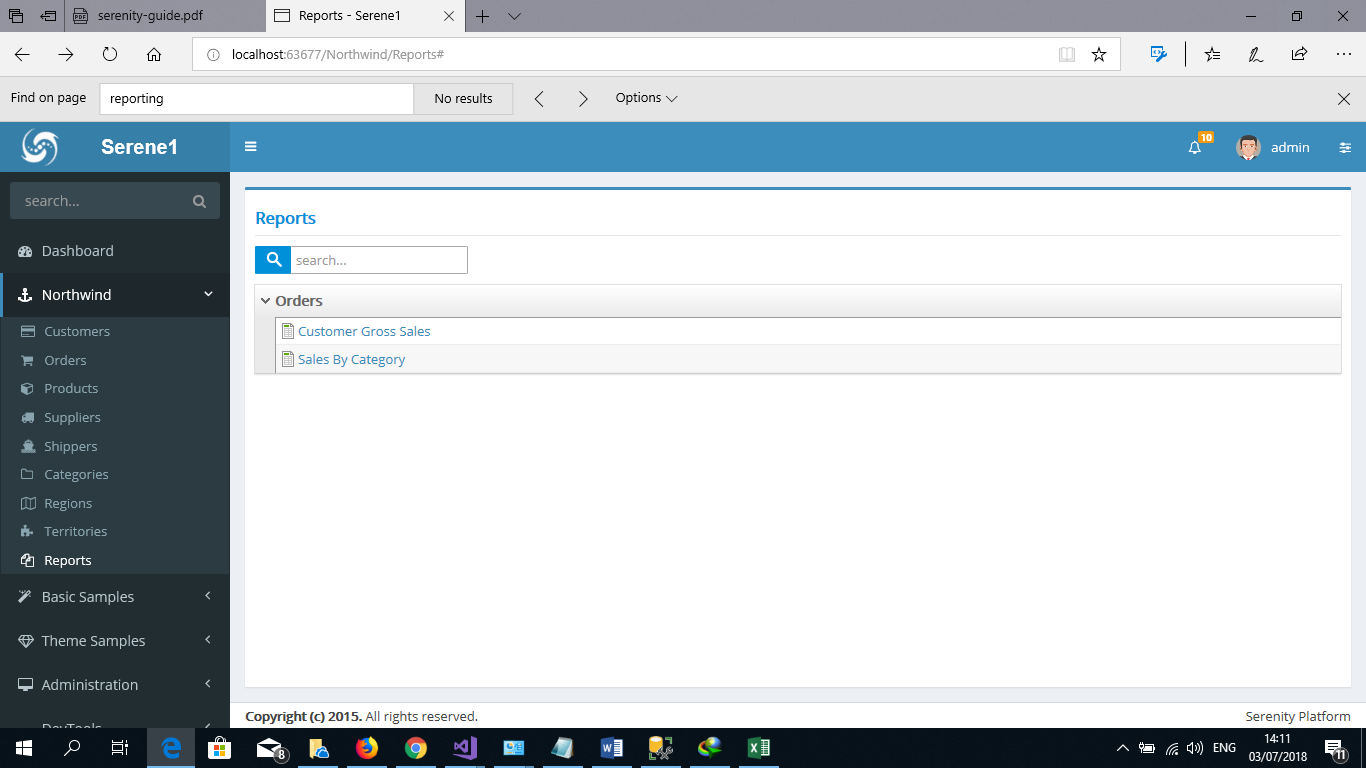Screen dimensions: 1366x768
Task: Click the Sales By Category report icon
Action: point(288,359)
